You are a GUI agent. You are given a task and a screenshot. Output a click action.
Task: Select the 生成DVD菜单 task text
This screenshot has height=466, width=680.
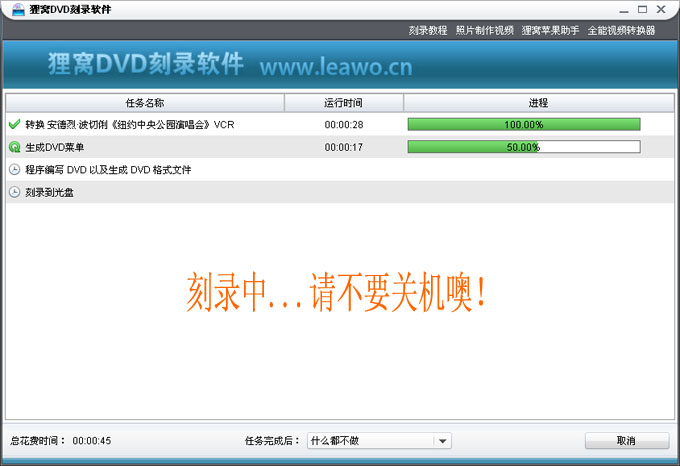coord(55,147)
